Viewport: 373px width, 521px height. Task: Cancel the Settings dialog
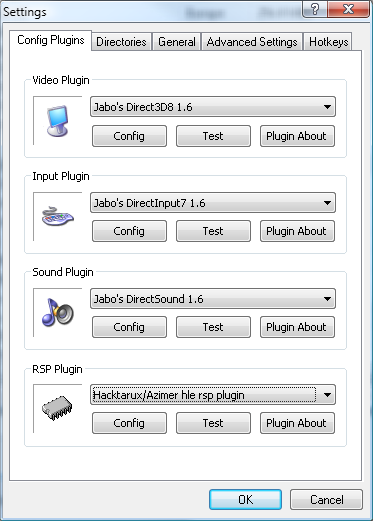(x=326, y=499)
